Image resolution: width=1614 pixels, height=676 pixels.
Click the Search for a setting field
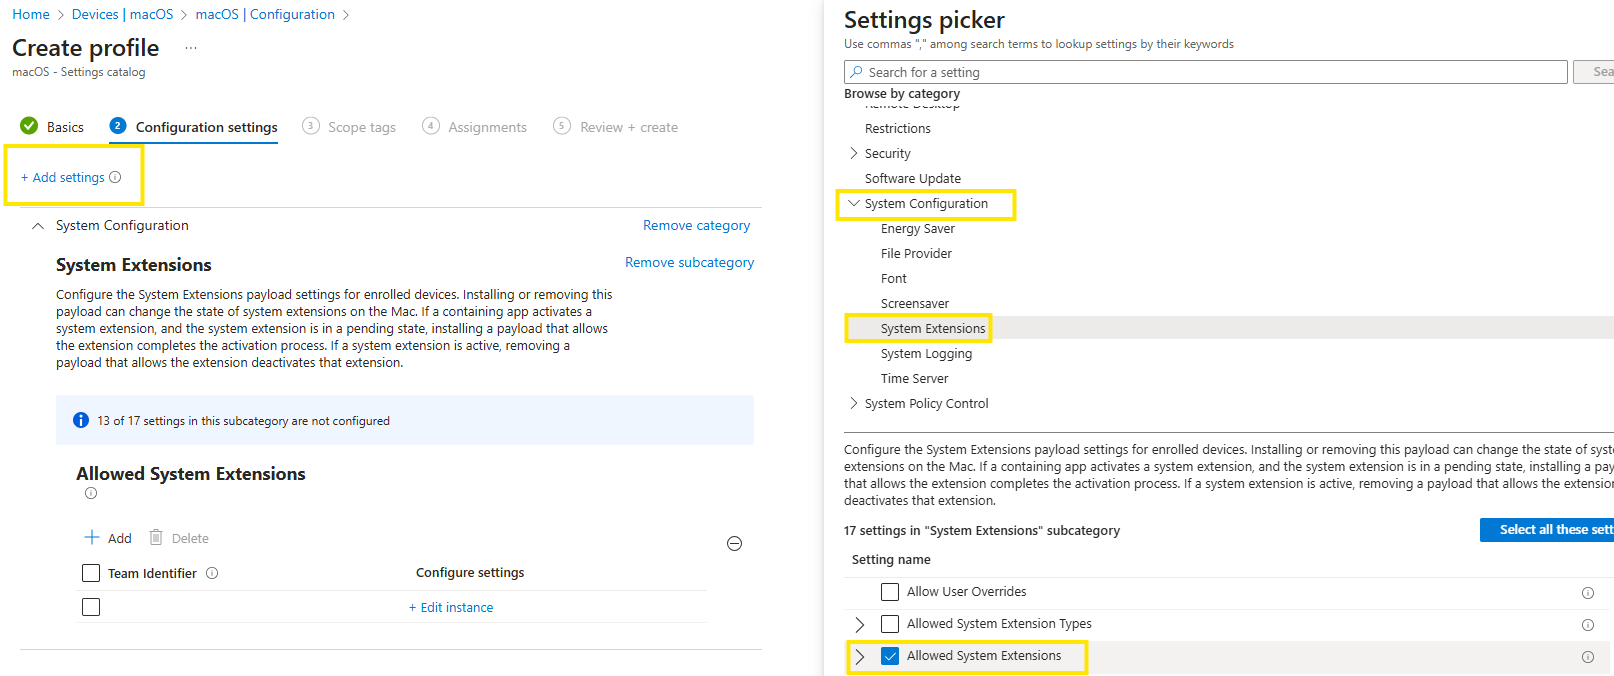(1205, 72)
